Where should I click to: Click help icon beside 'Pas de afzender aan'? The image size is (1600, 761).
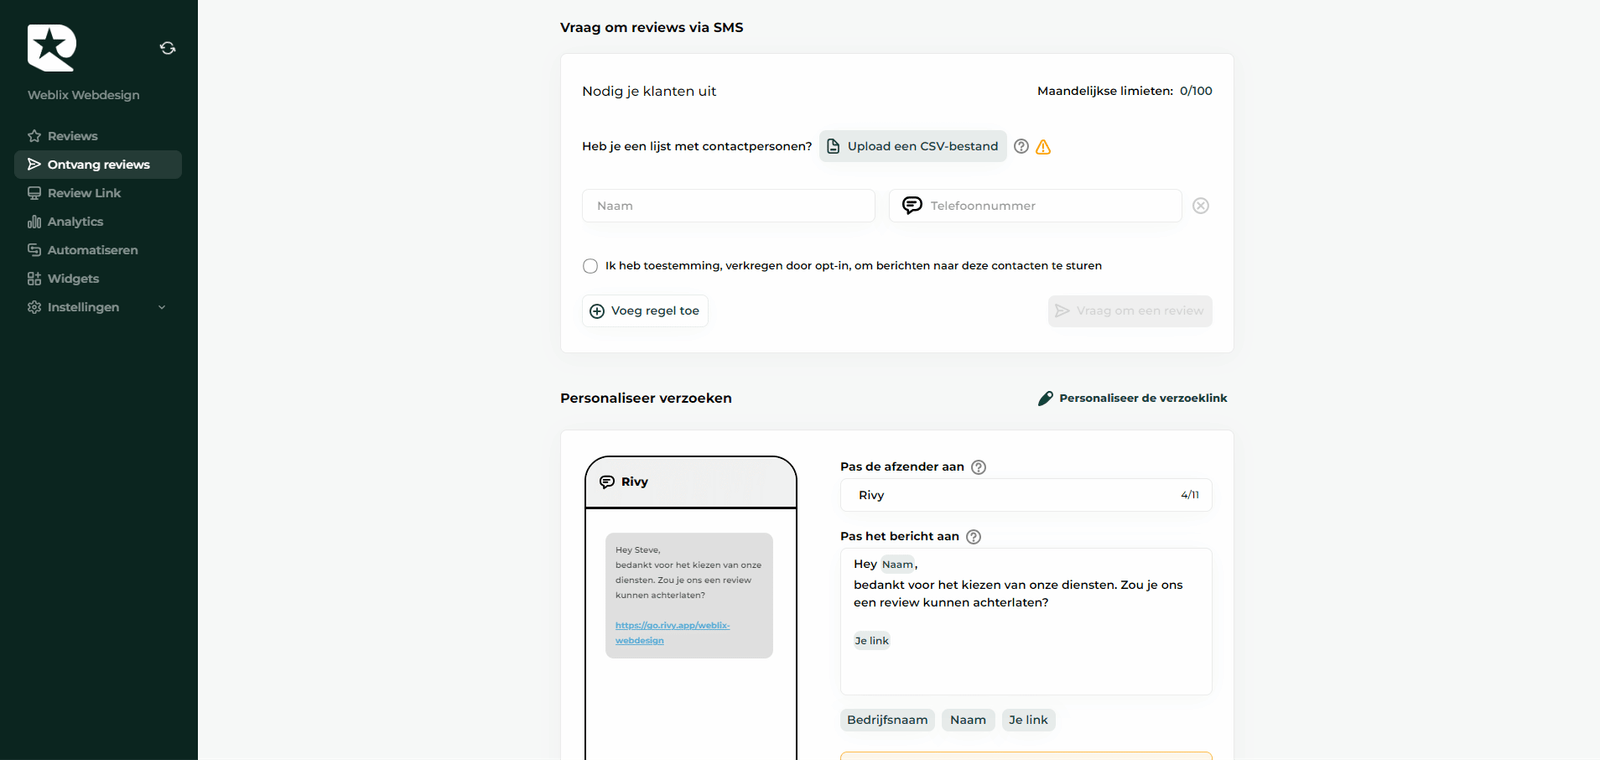[979, 467]
